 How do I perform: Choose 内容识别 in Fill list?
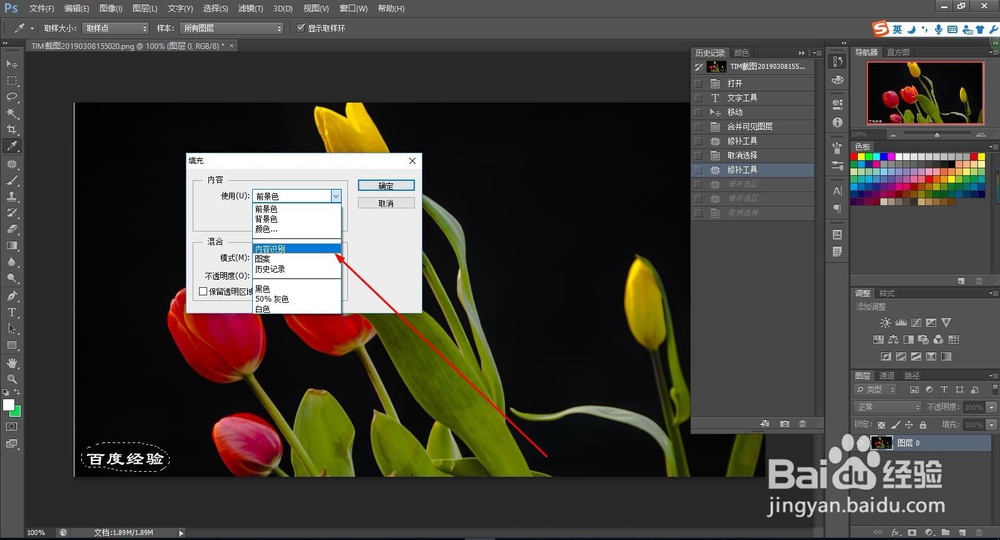click(x=297, y=249)
